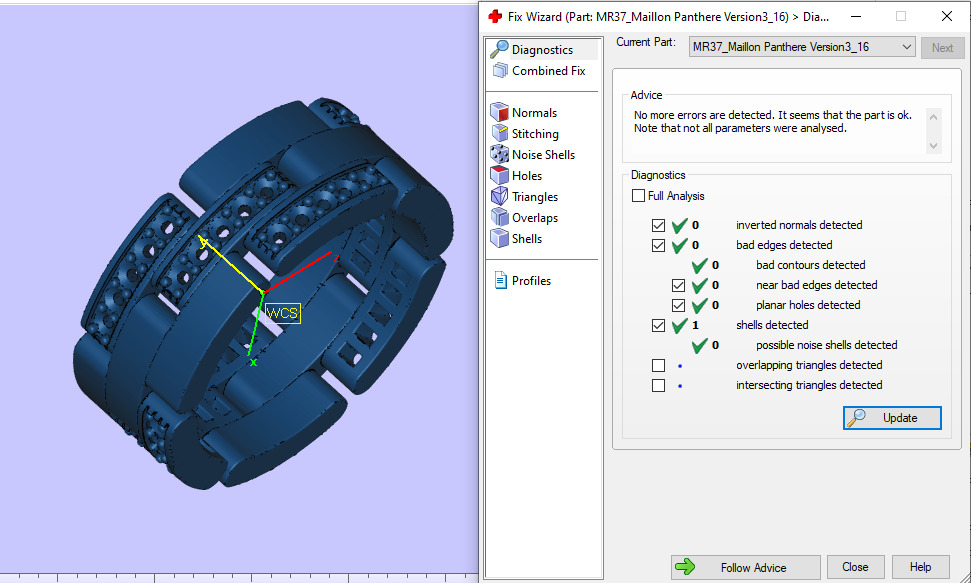Go to the Stitching page

tap(535, 134)
